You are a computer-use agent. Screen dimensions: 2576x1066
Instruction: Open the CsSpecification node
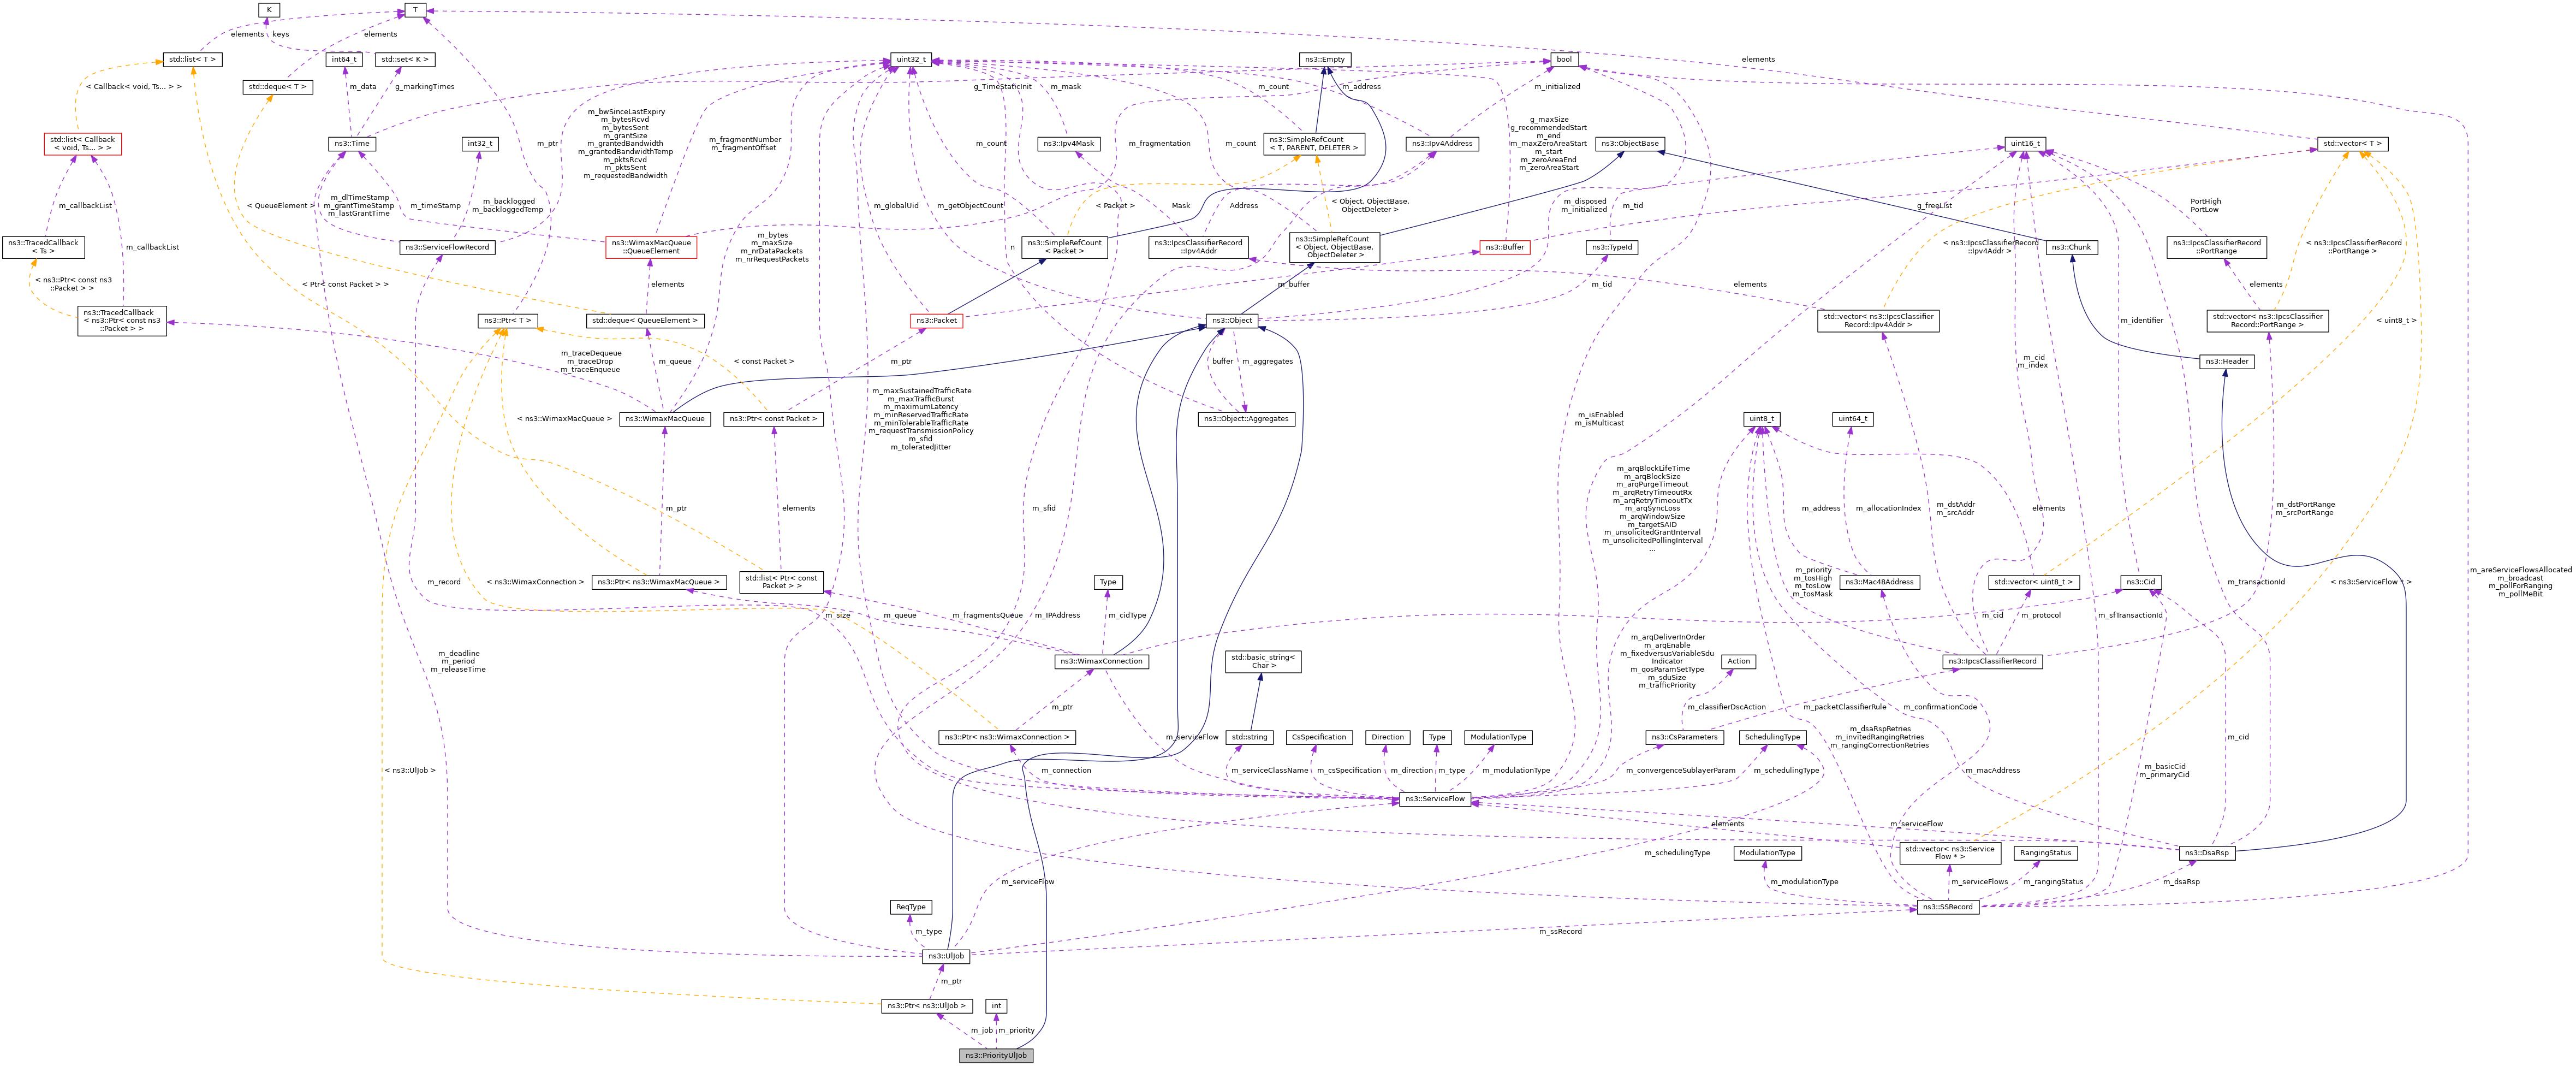1319,737
